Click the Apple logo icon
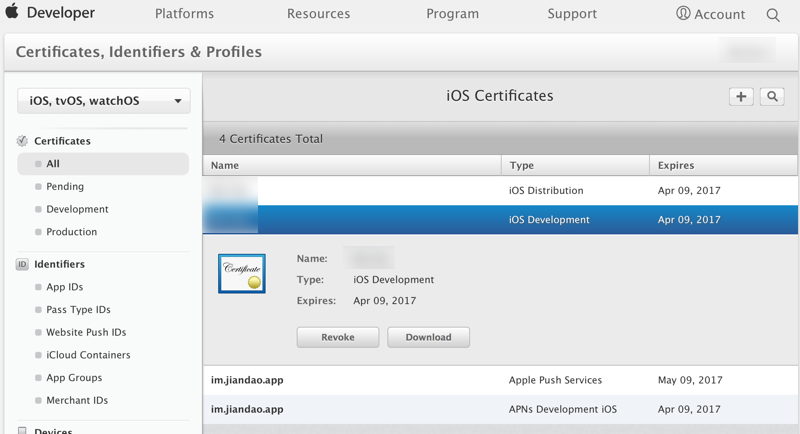Viewport: 800px width, 434px height. click(x=13, y=13)
